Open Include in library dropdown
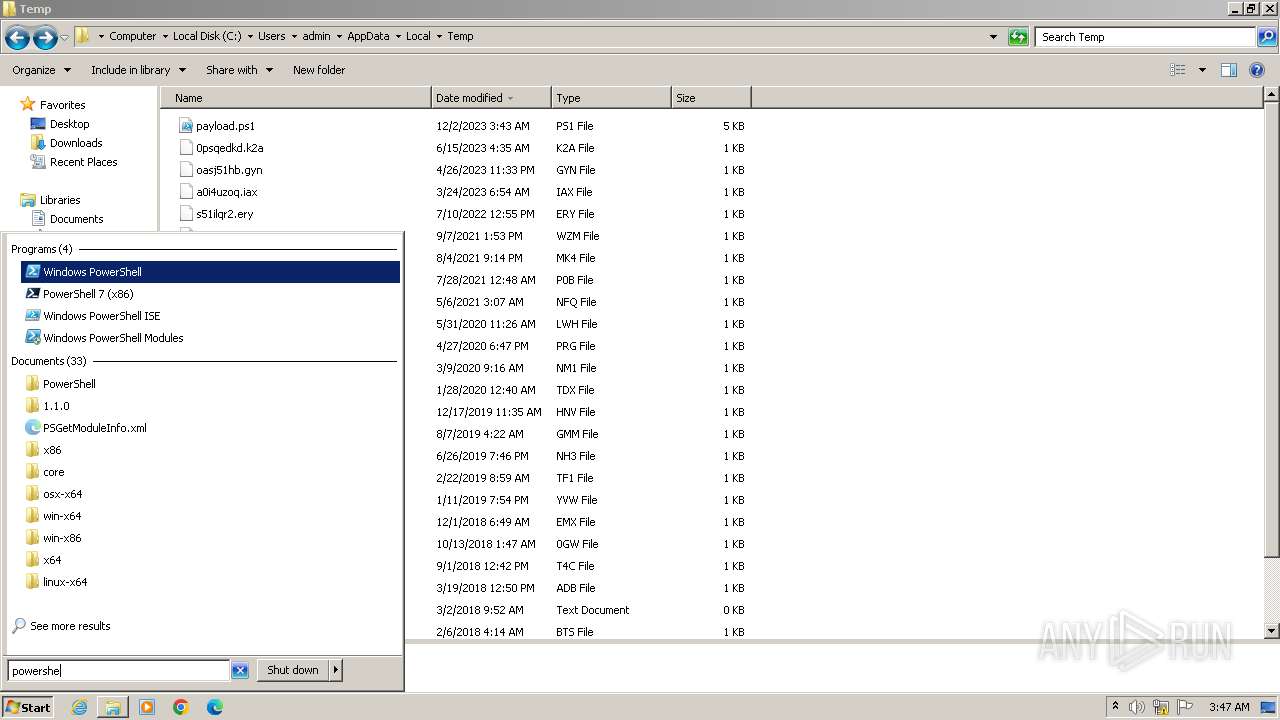The height and width of the screenshot is (720, 1280). pyautogui.click(x=138, y=70)
